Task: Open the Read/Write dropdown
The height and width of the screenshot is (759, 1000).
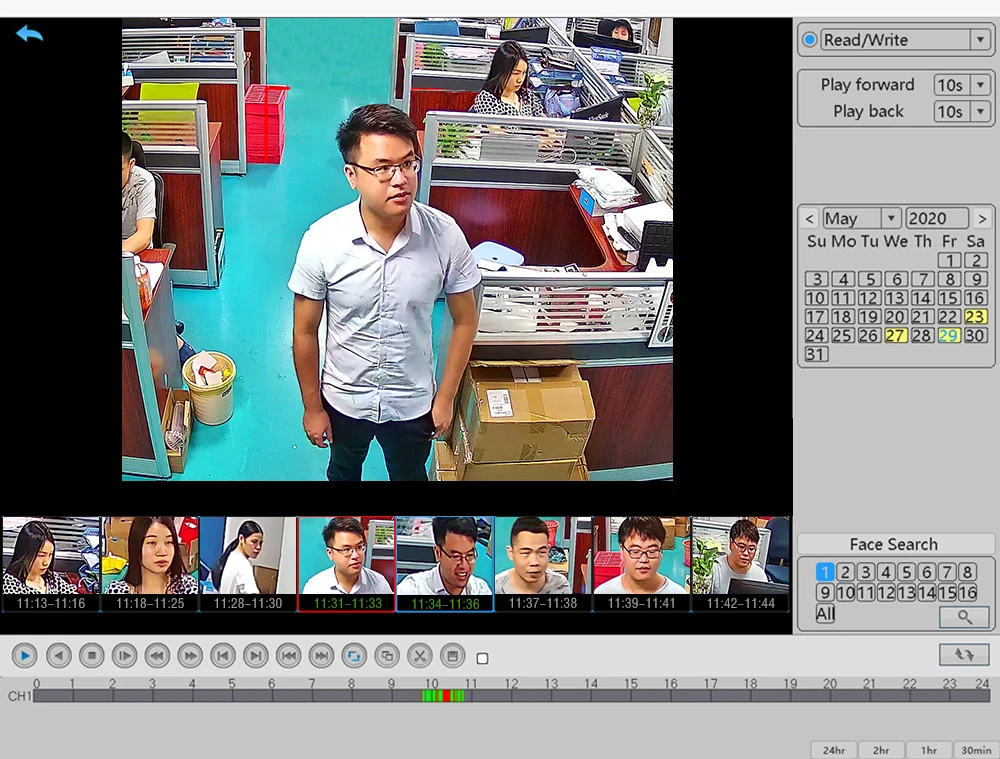Action: point(979,40)
